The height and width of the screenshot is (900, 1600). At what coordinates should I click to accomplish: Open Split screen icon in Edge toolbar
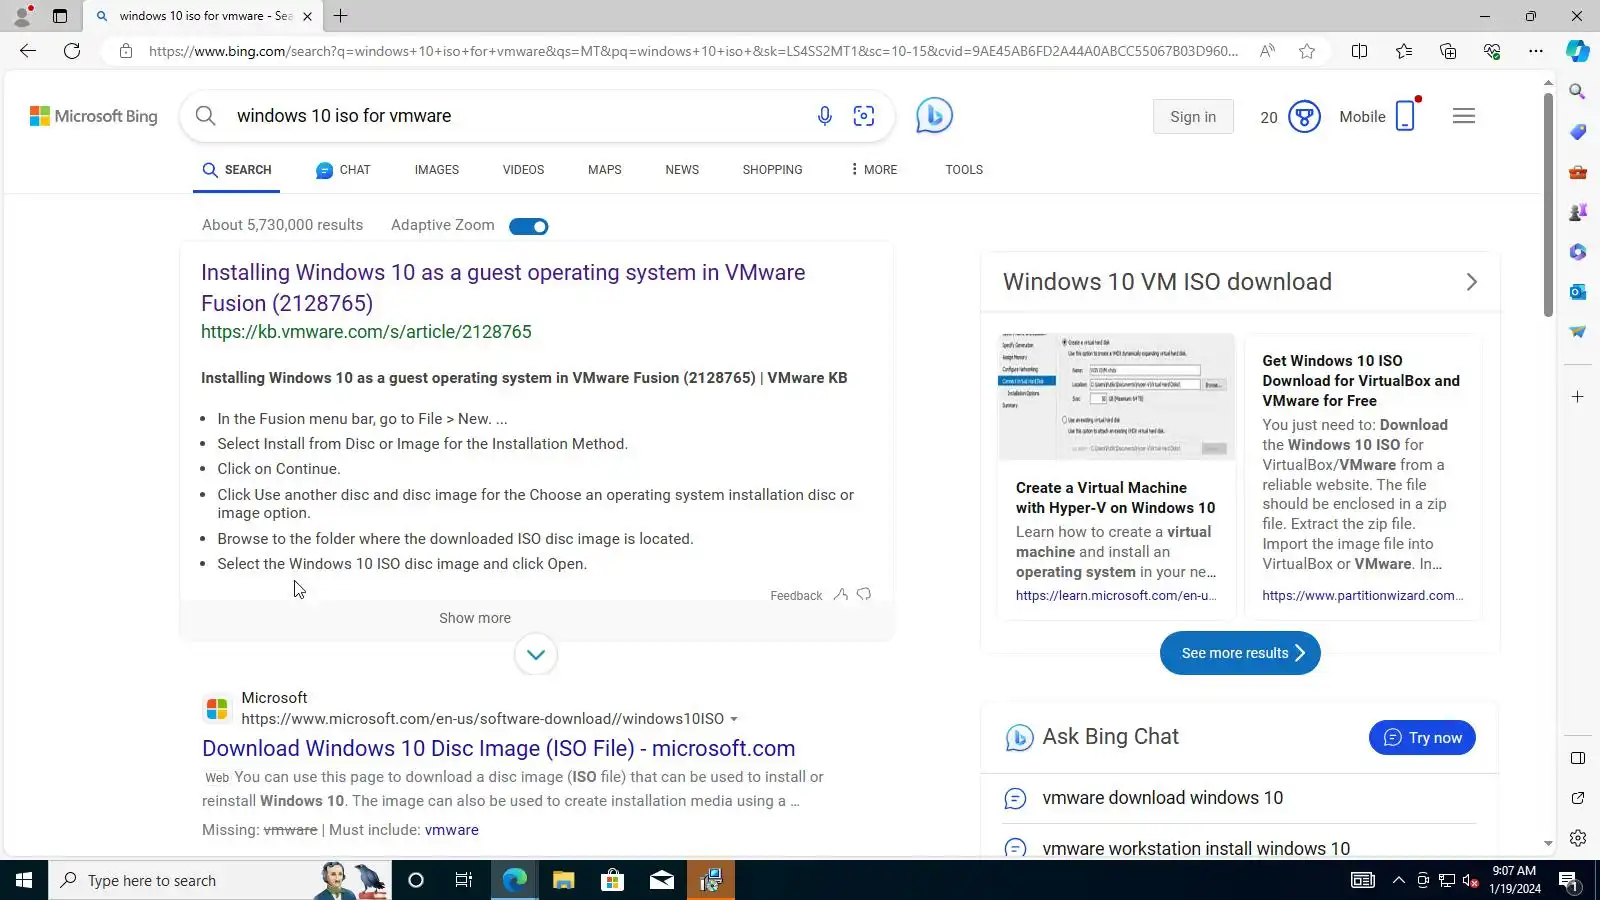pos(1359,51)
